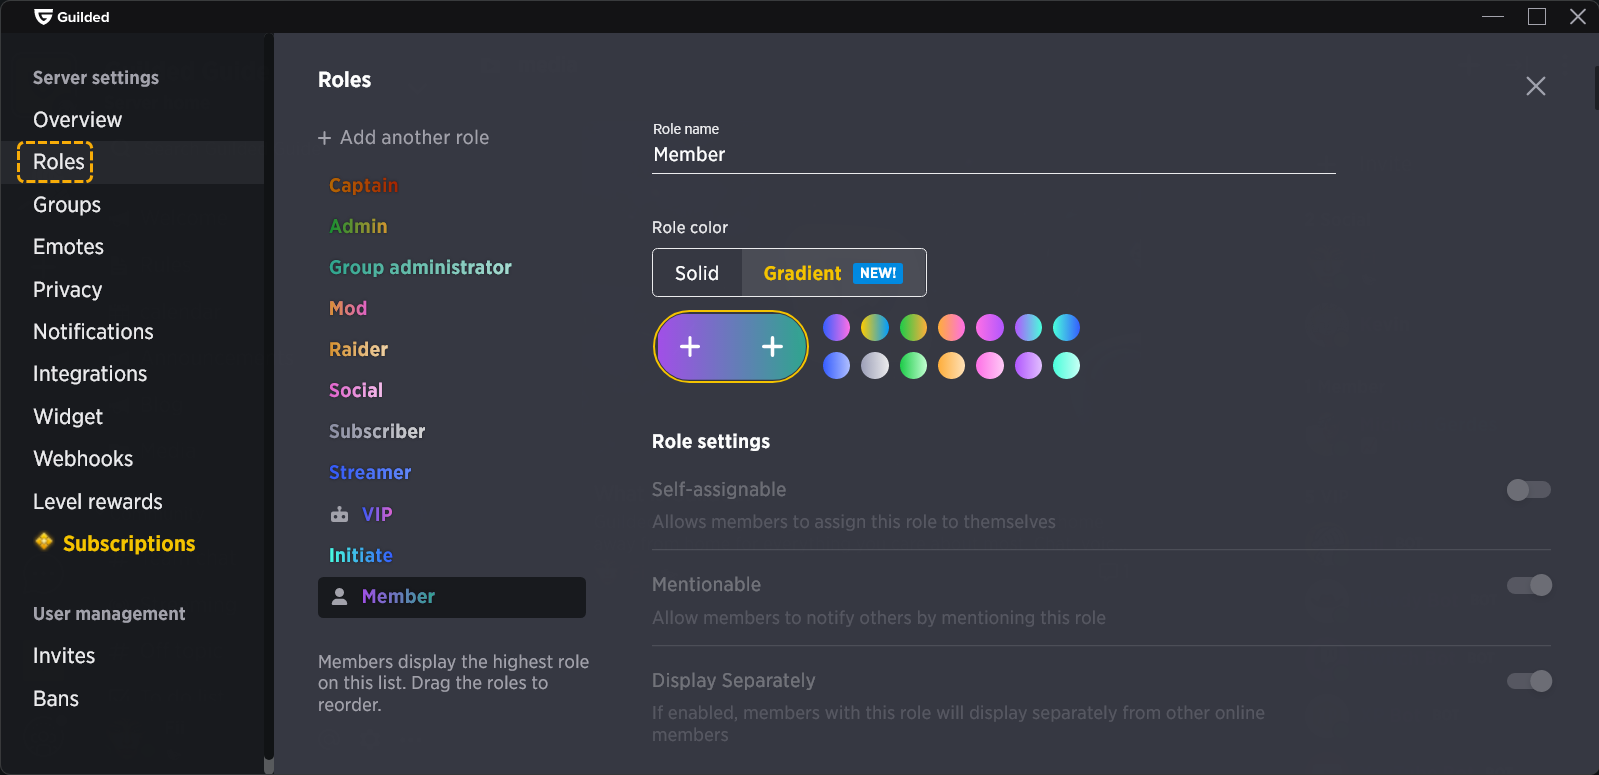
Task: Pick the purple-to-lavender gradient swatch
Action: coord(1029,366)
